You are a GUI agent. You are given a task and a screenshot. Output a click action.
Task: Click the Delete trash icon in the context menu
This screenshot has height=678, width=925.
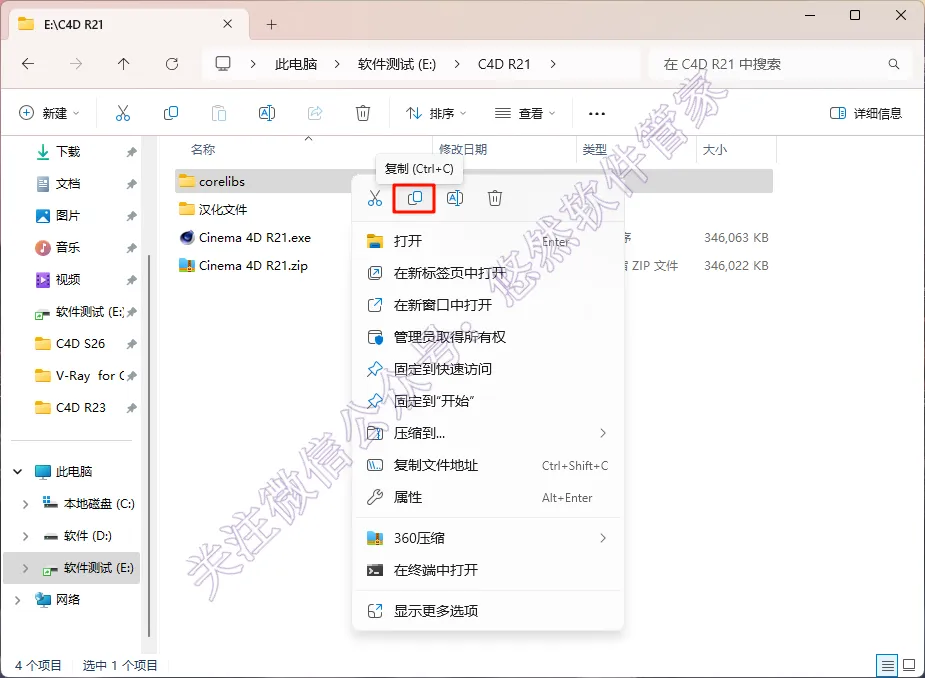coord(495,198)
